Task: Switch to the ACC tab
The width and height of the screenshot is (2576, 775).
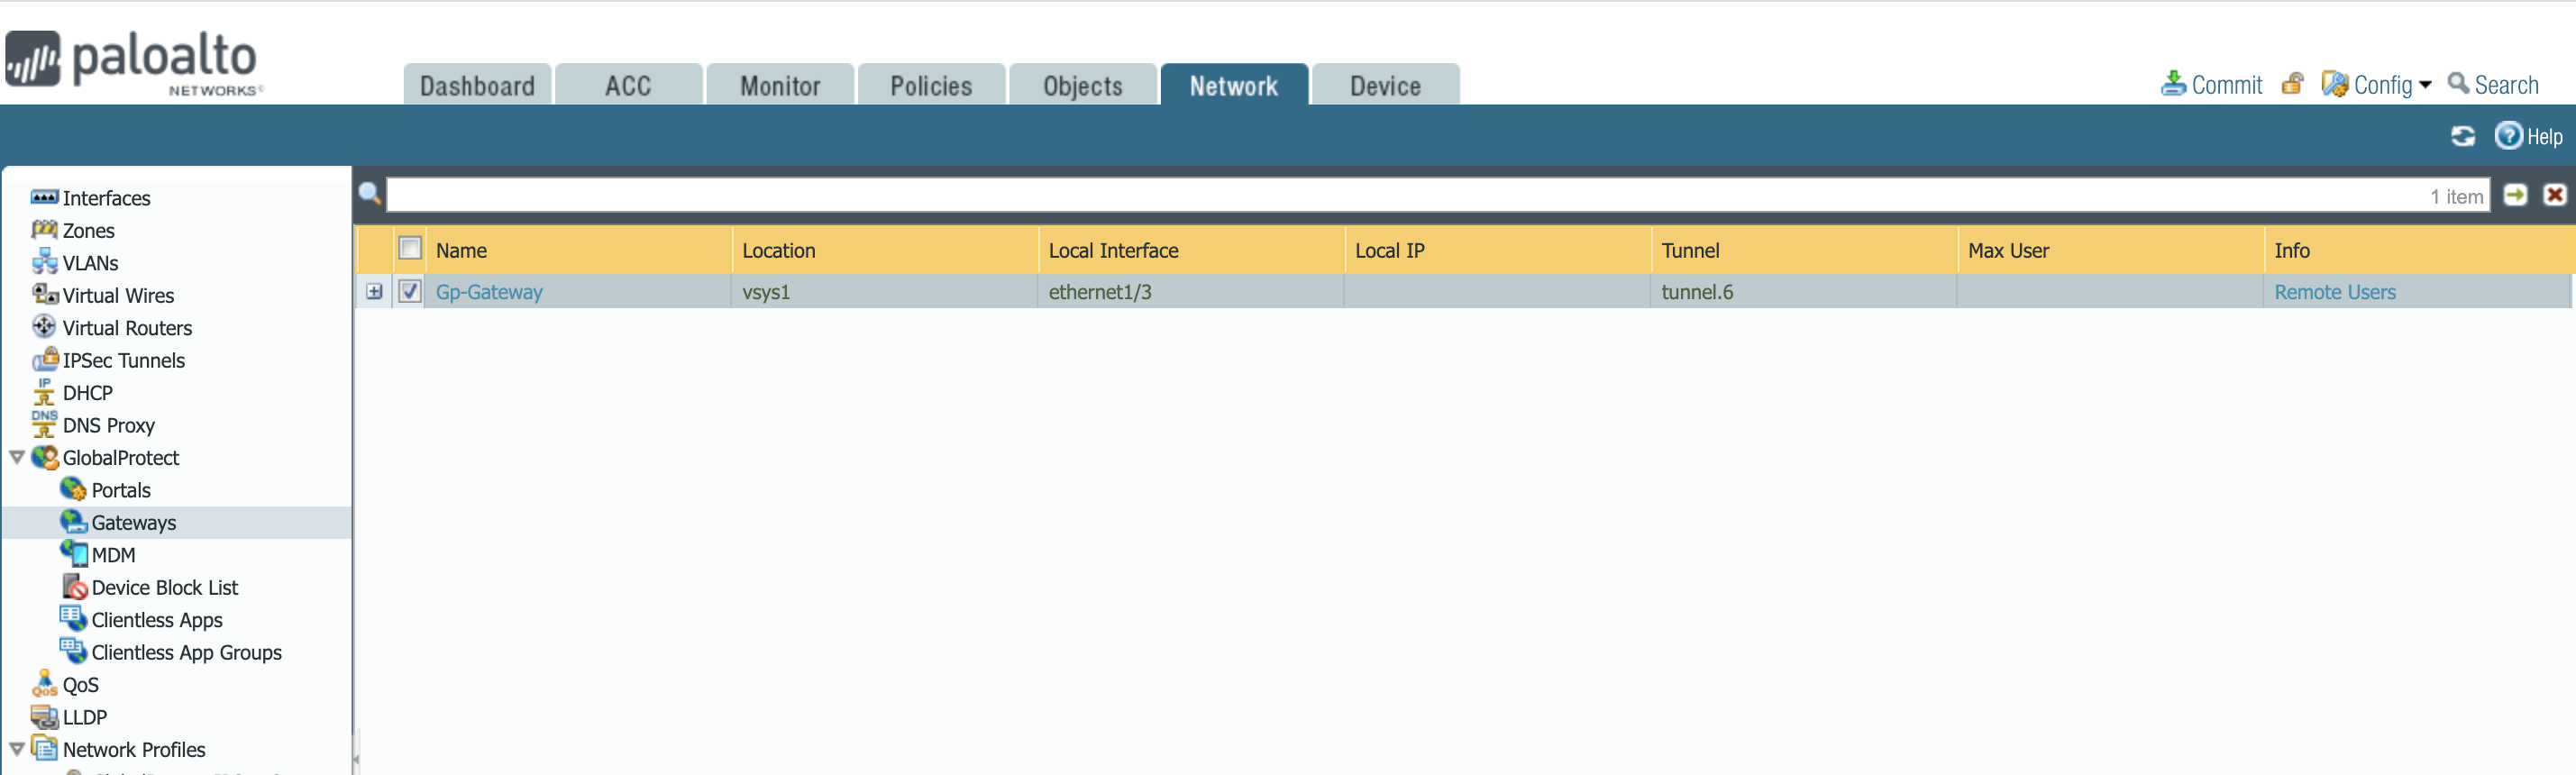Action: click(x=628, y=85)
